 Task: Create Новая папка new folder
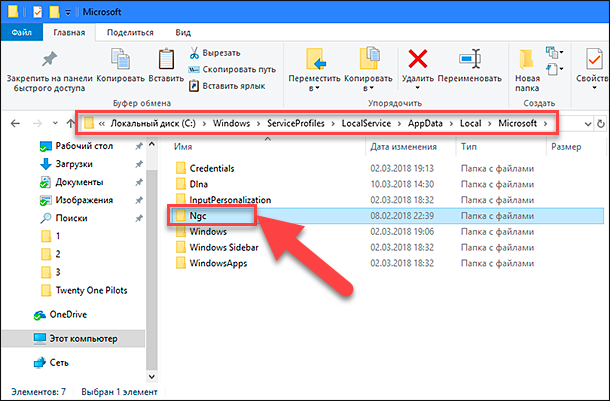click(527, 71)
